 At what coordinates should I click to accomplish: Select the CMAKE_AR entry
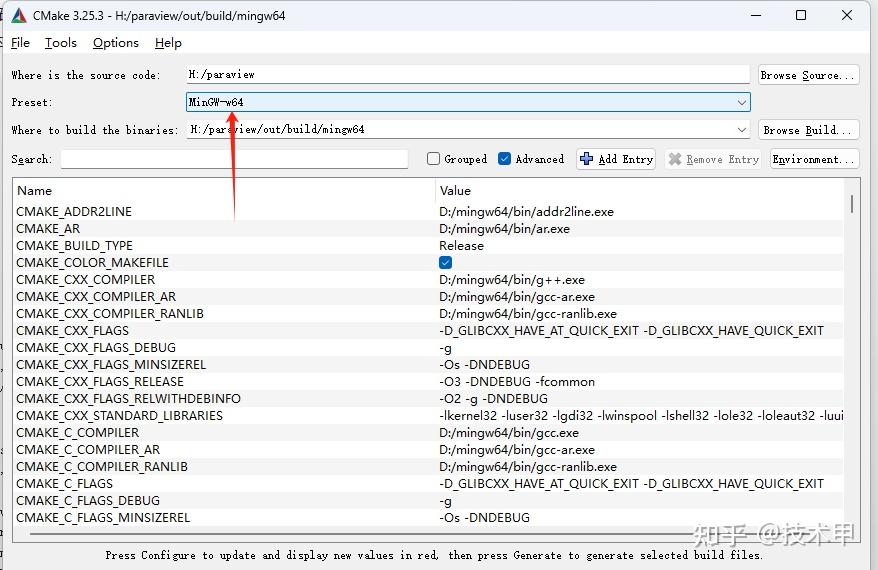click(48, 228)
